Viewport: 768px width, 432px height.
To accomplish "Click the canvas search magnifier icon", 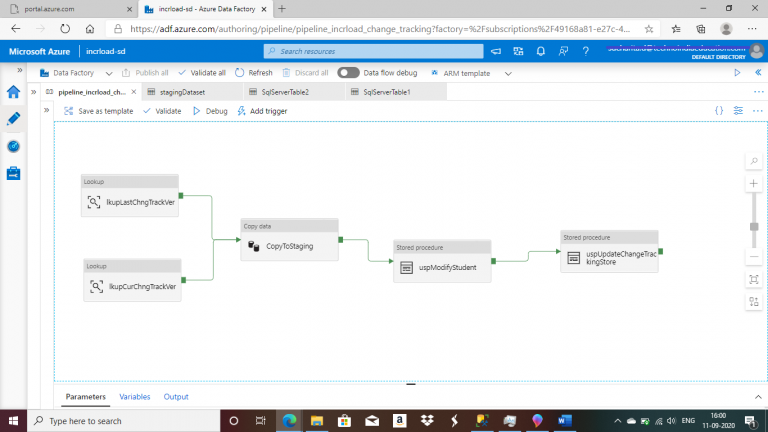I will 754,161.
